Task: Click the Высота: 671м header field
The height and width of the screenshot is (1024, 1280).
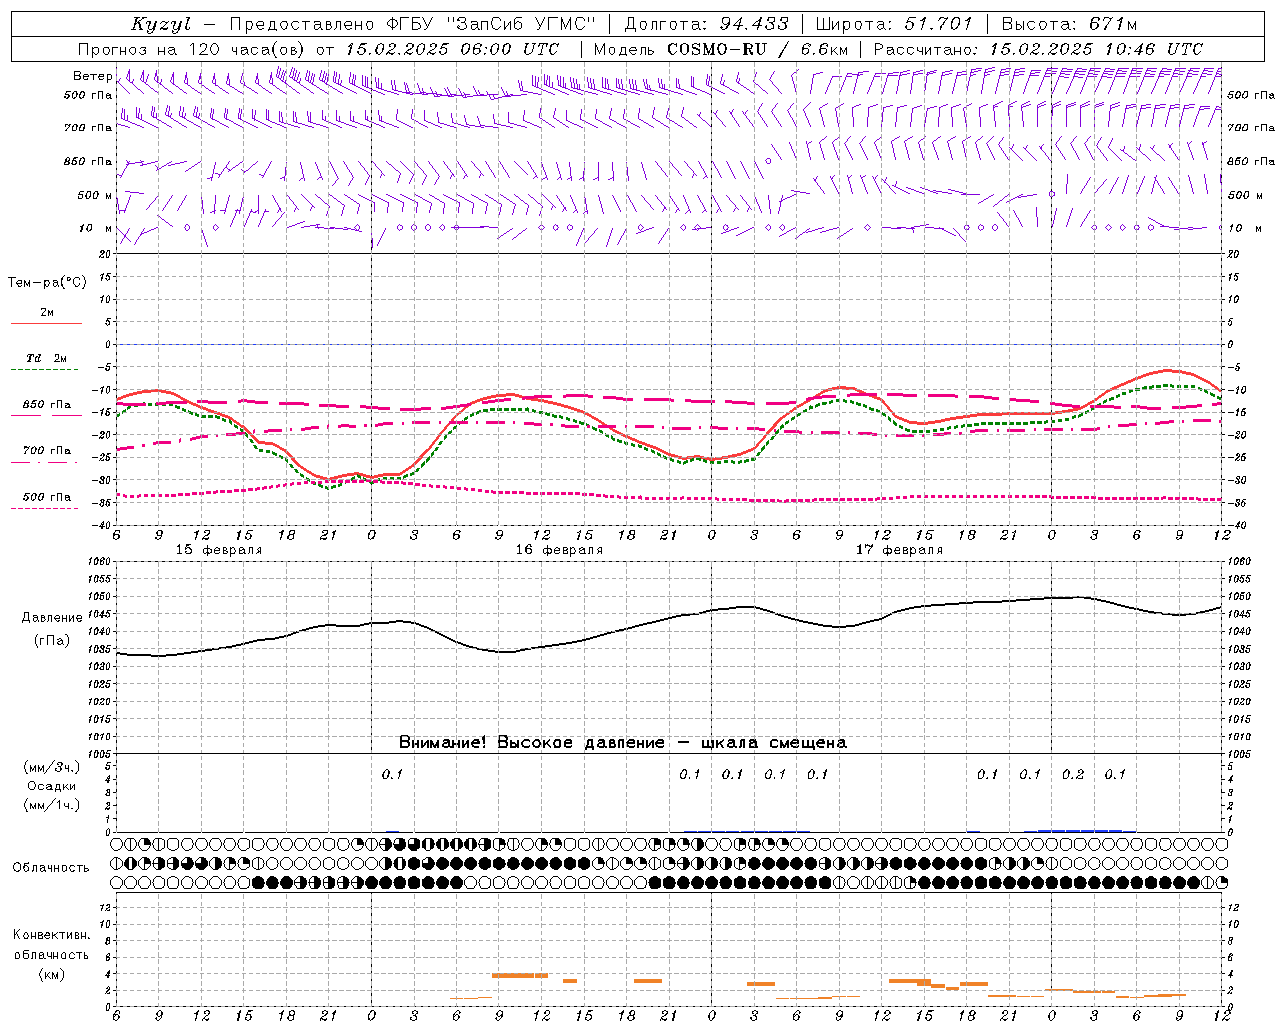Action: 1069,24
